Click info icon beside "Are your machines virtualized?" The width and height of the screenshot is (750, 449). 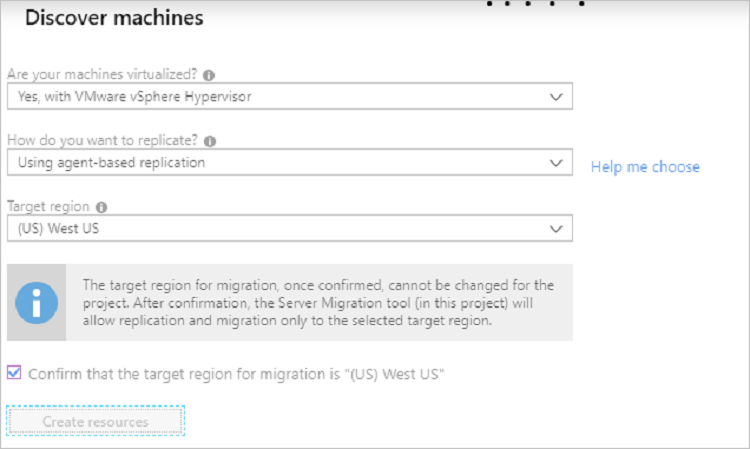point(208,75)
